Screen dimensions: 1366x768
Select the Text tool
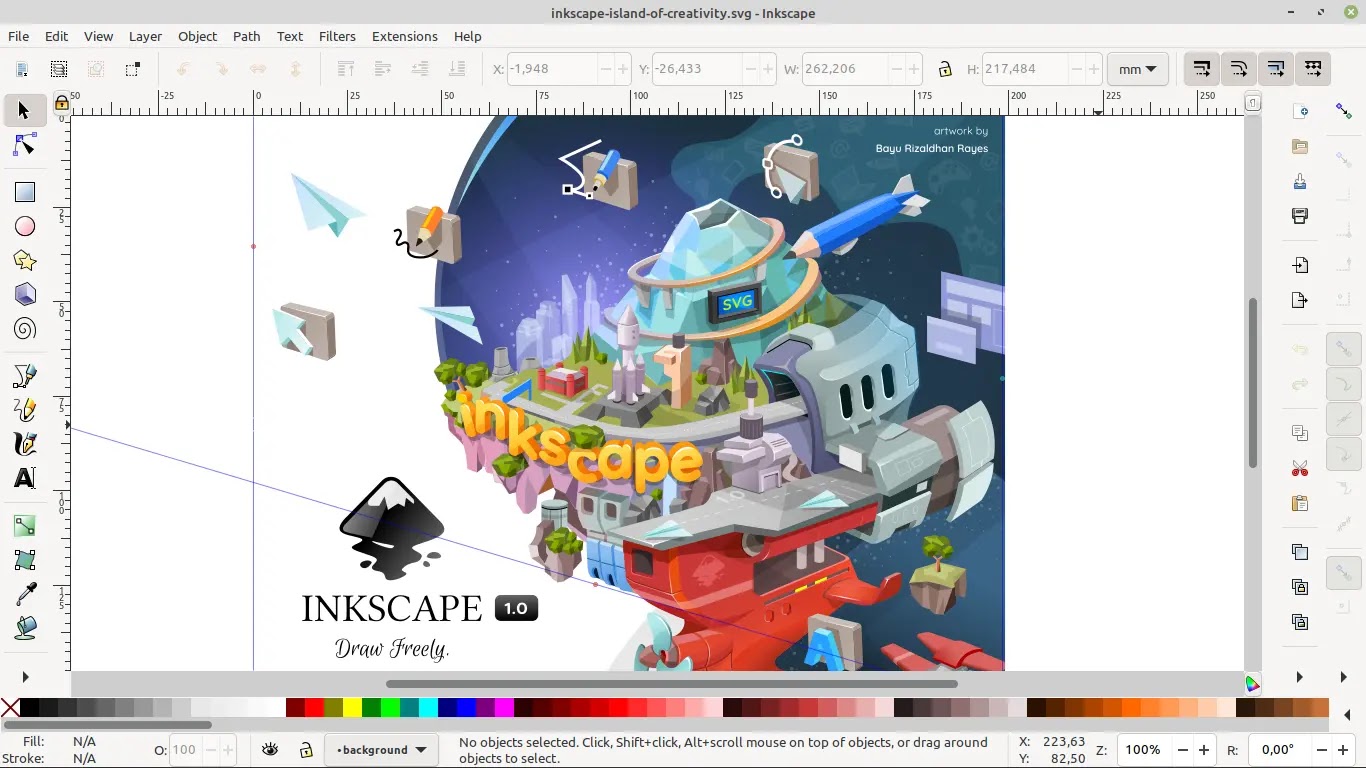coord(24,478)
